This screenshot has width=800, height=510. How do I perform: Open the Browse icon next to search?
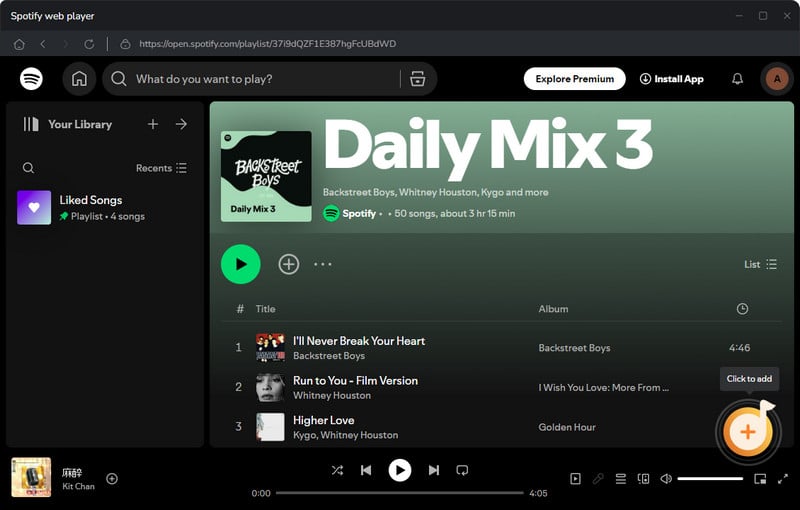418,79
